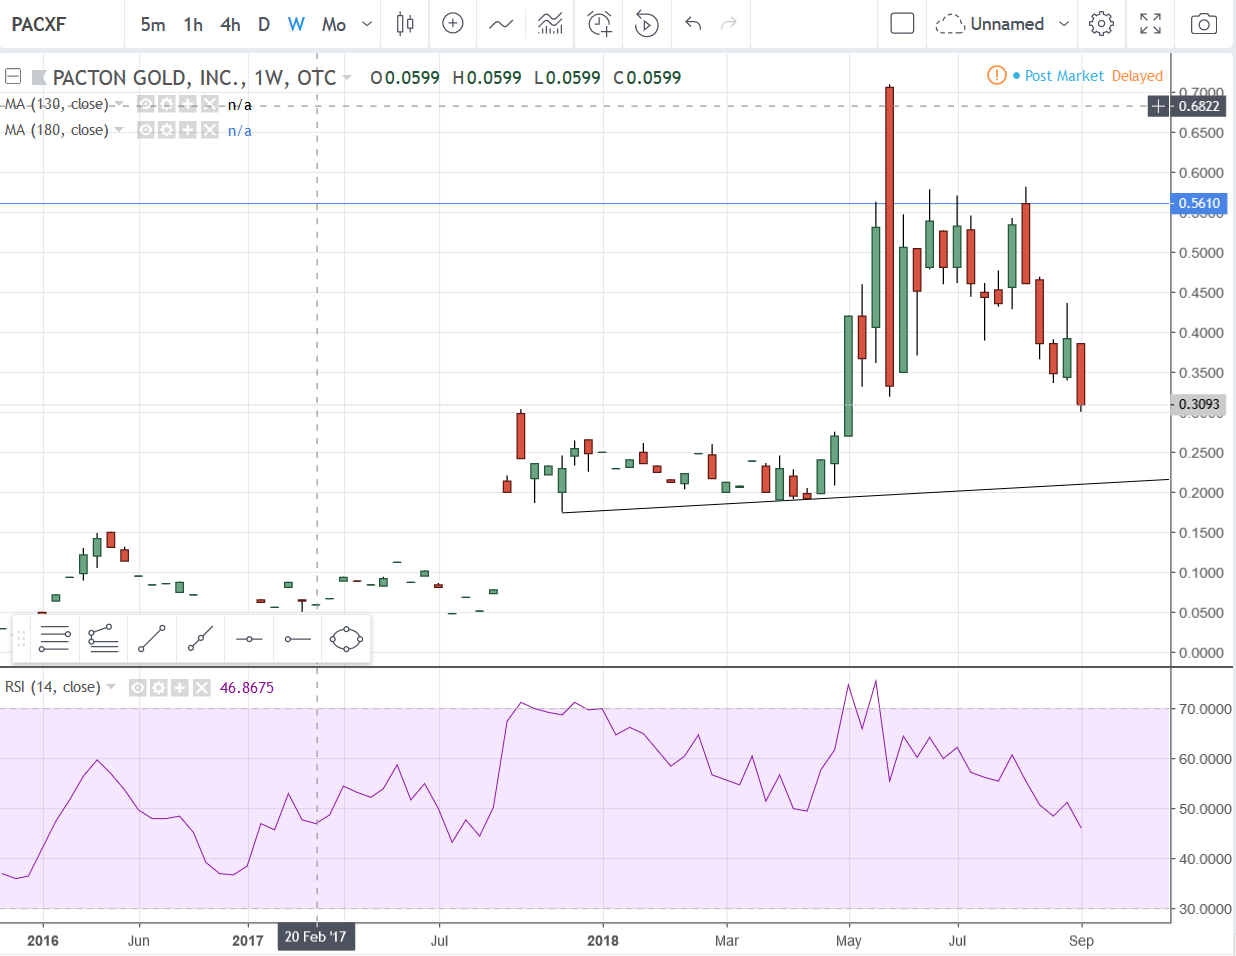The image size is (1236, 956).
Task: Toggle visibility of MA (130, close) indicator
Action: [145, 104]
